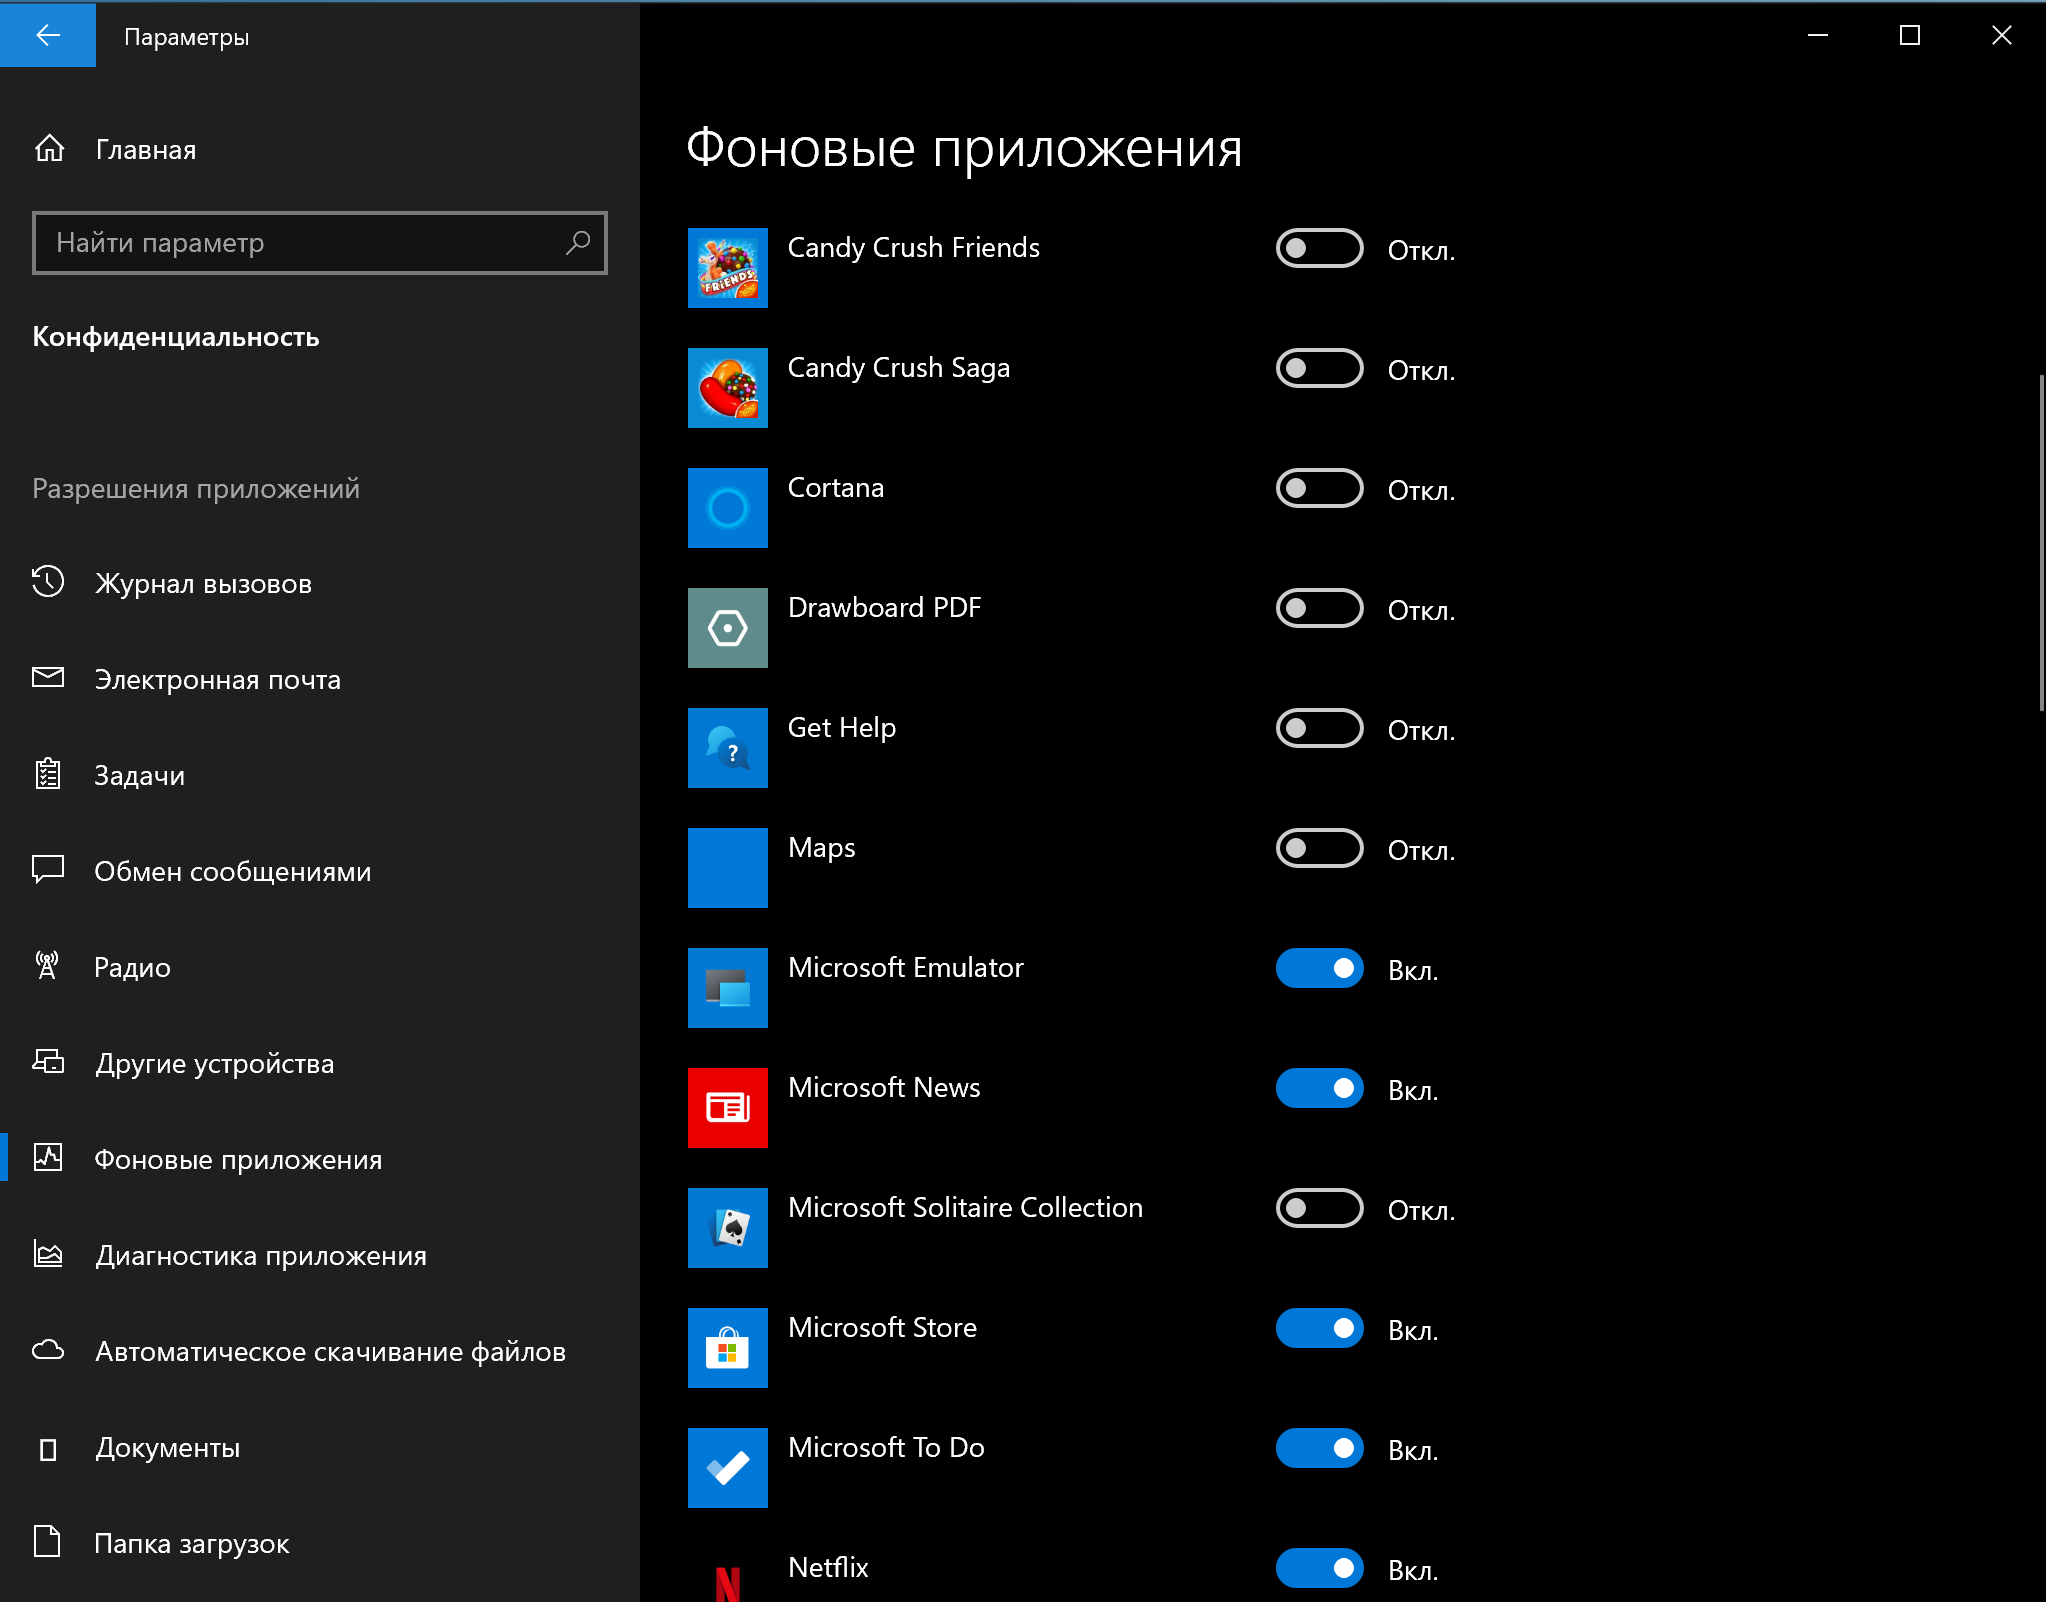Open Автоматическое скачивание файлов settings
2046x1602 pixels.
pos(320,1351)
